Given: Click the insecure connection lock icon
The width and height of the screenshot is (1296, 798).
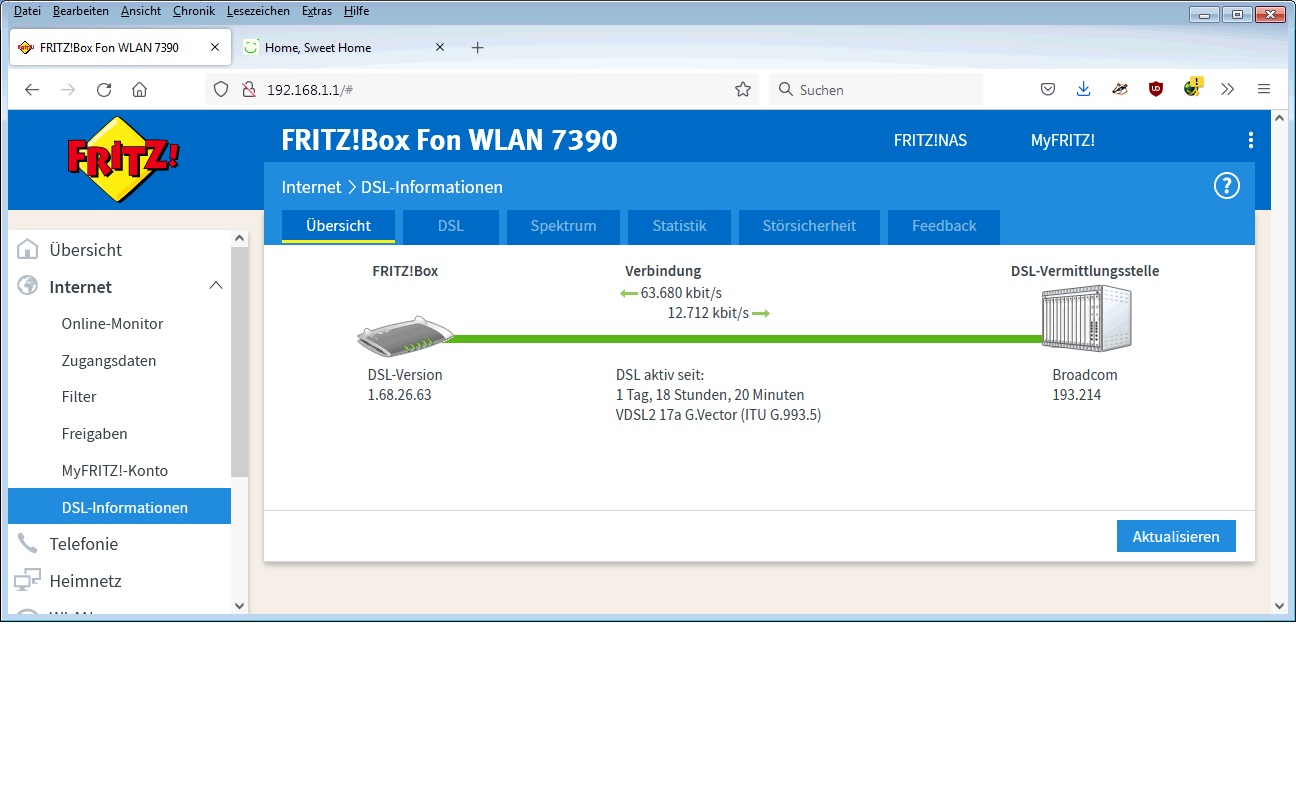Looking at the screenshot, I should [x=250, y=90].
